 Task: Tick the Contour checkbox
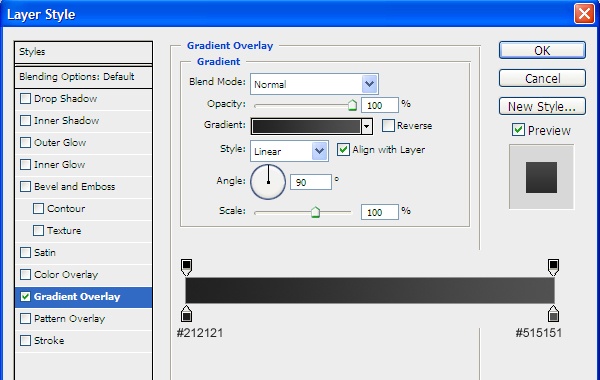click(38, 209)
